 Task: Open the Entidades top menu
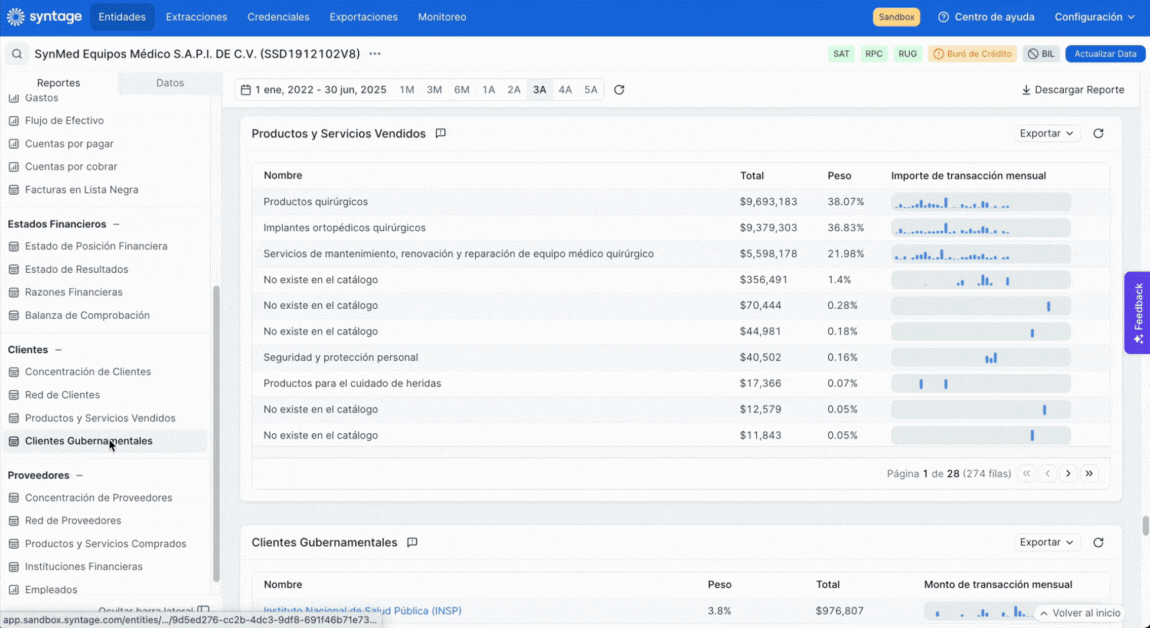pos(122,17)
